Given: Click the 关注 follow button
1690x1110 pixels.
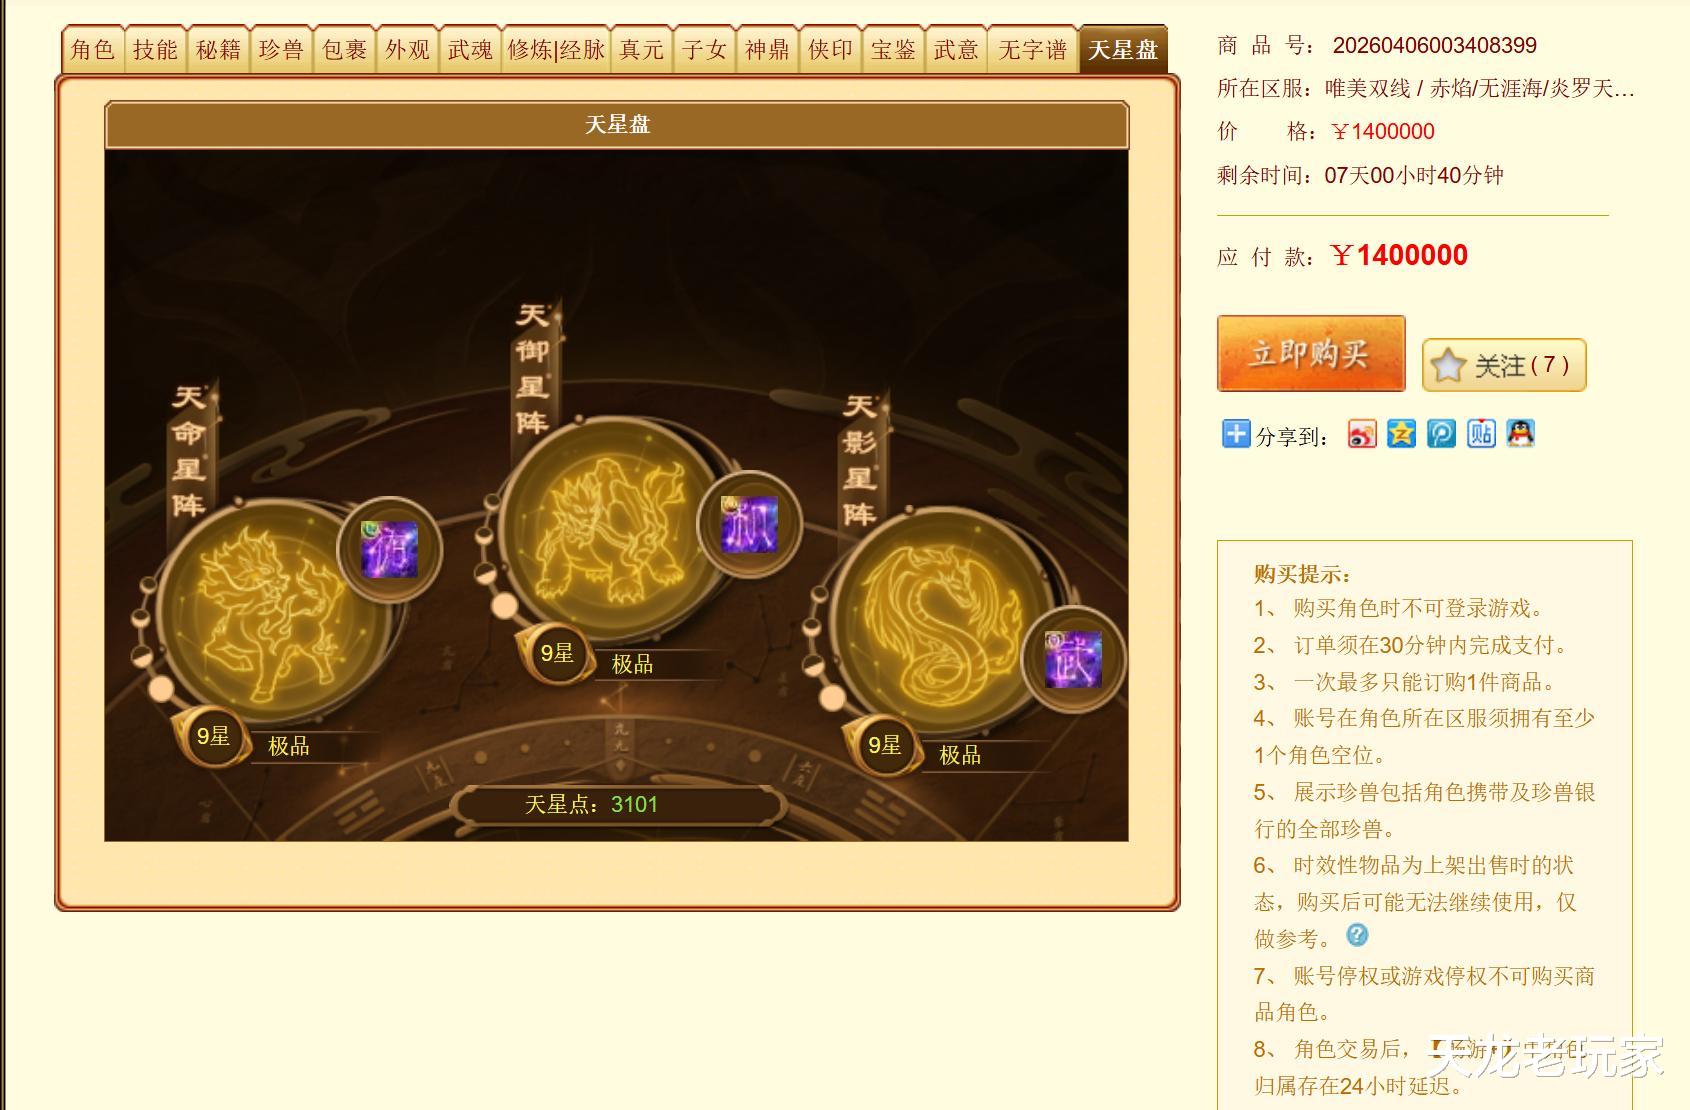Looking at the screenshot, I should (x=1504, y=365).
